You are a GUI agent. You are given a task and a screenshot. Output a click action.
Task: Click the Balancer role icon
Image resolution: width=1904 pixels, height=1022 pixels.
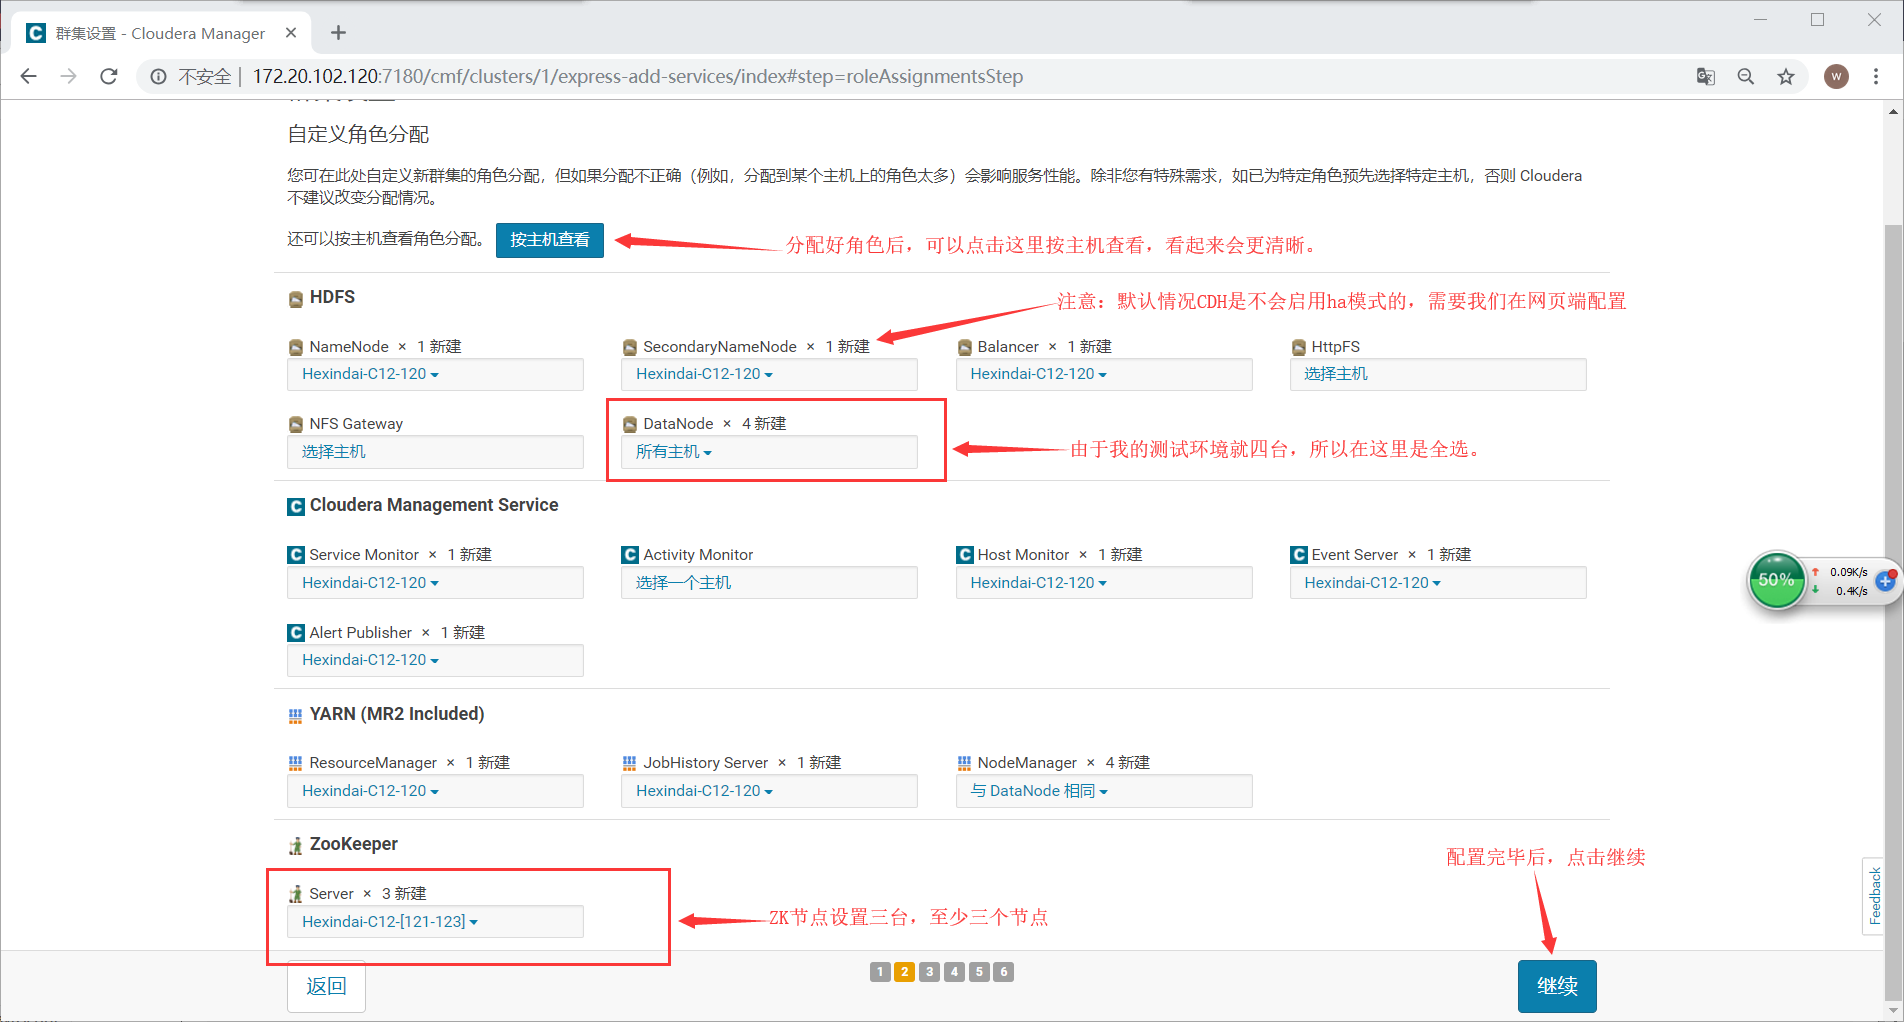pos(965,347)
